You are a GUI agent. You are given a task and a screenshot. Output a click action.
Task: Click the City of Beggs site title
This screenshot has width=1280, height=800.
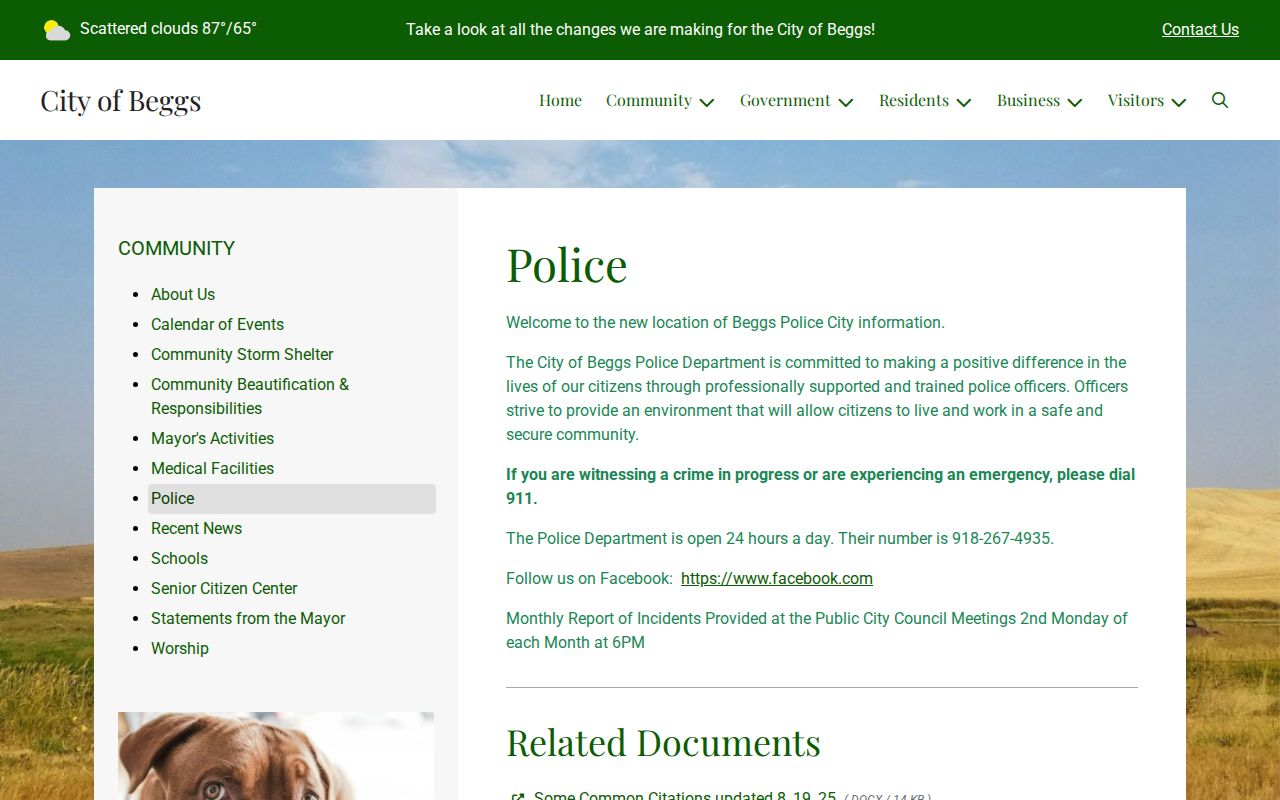tap(121, 101)
